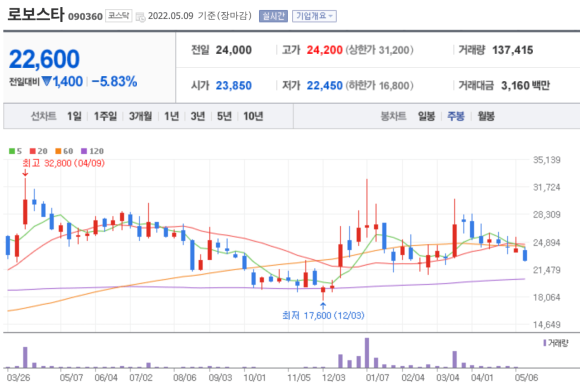Viewport: 580px width, 390px height.
Task: Click the 거래량 volume legend label
Action: tap(556, 343)
